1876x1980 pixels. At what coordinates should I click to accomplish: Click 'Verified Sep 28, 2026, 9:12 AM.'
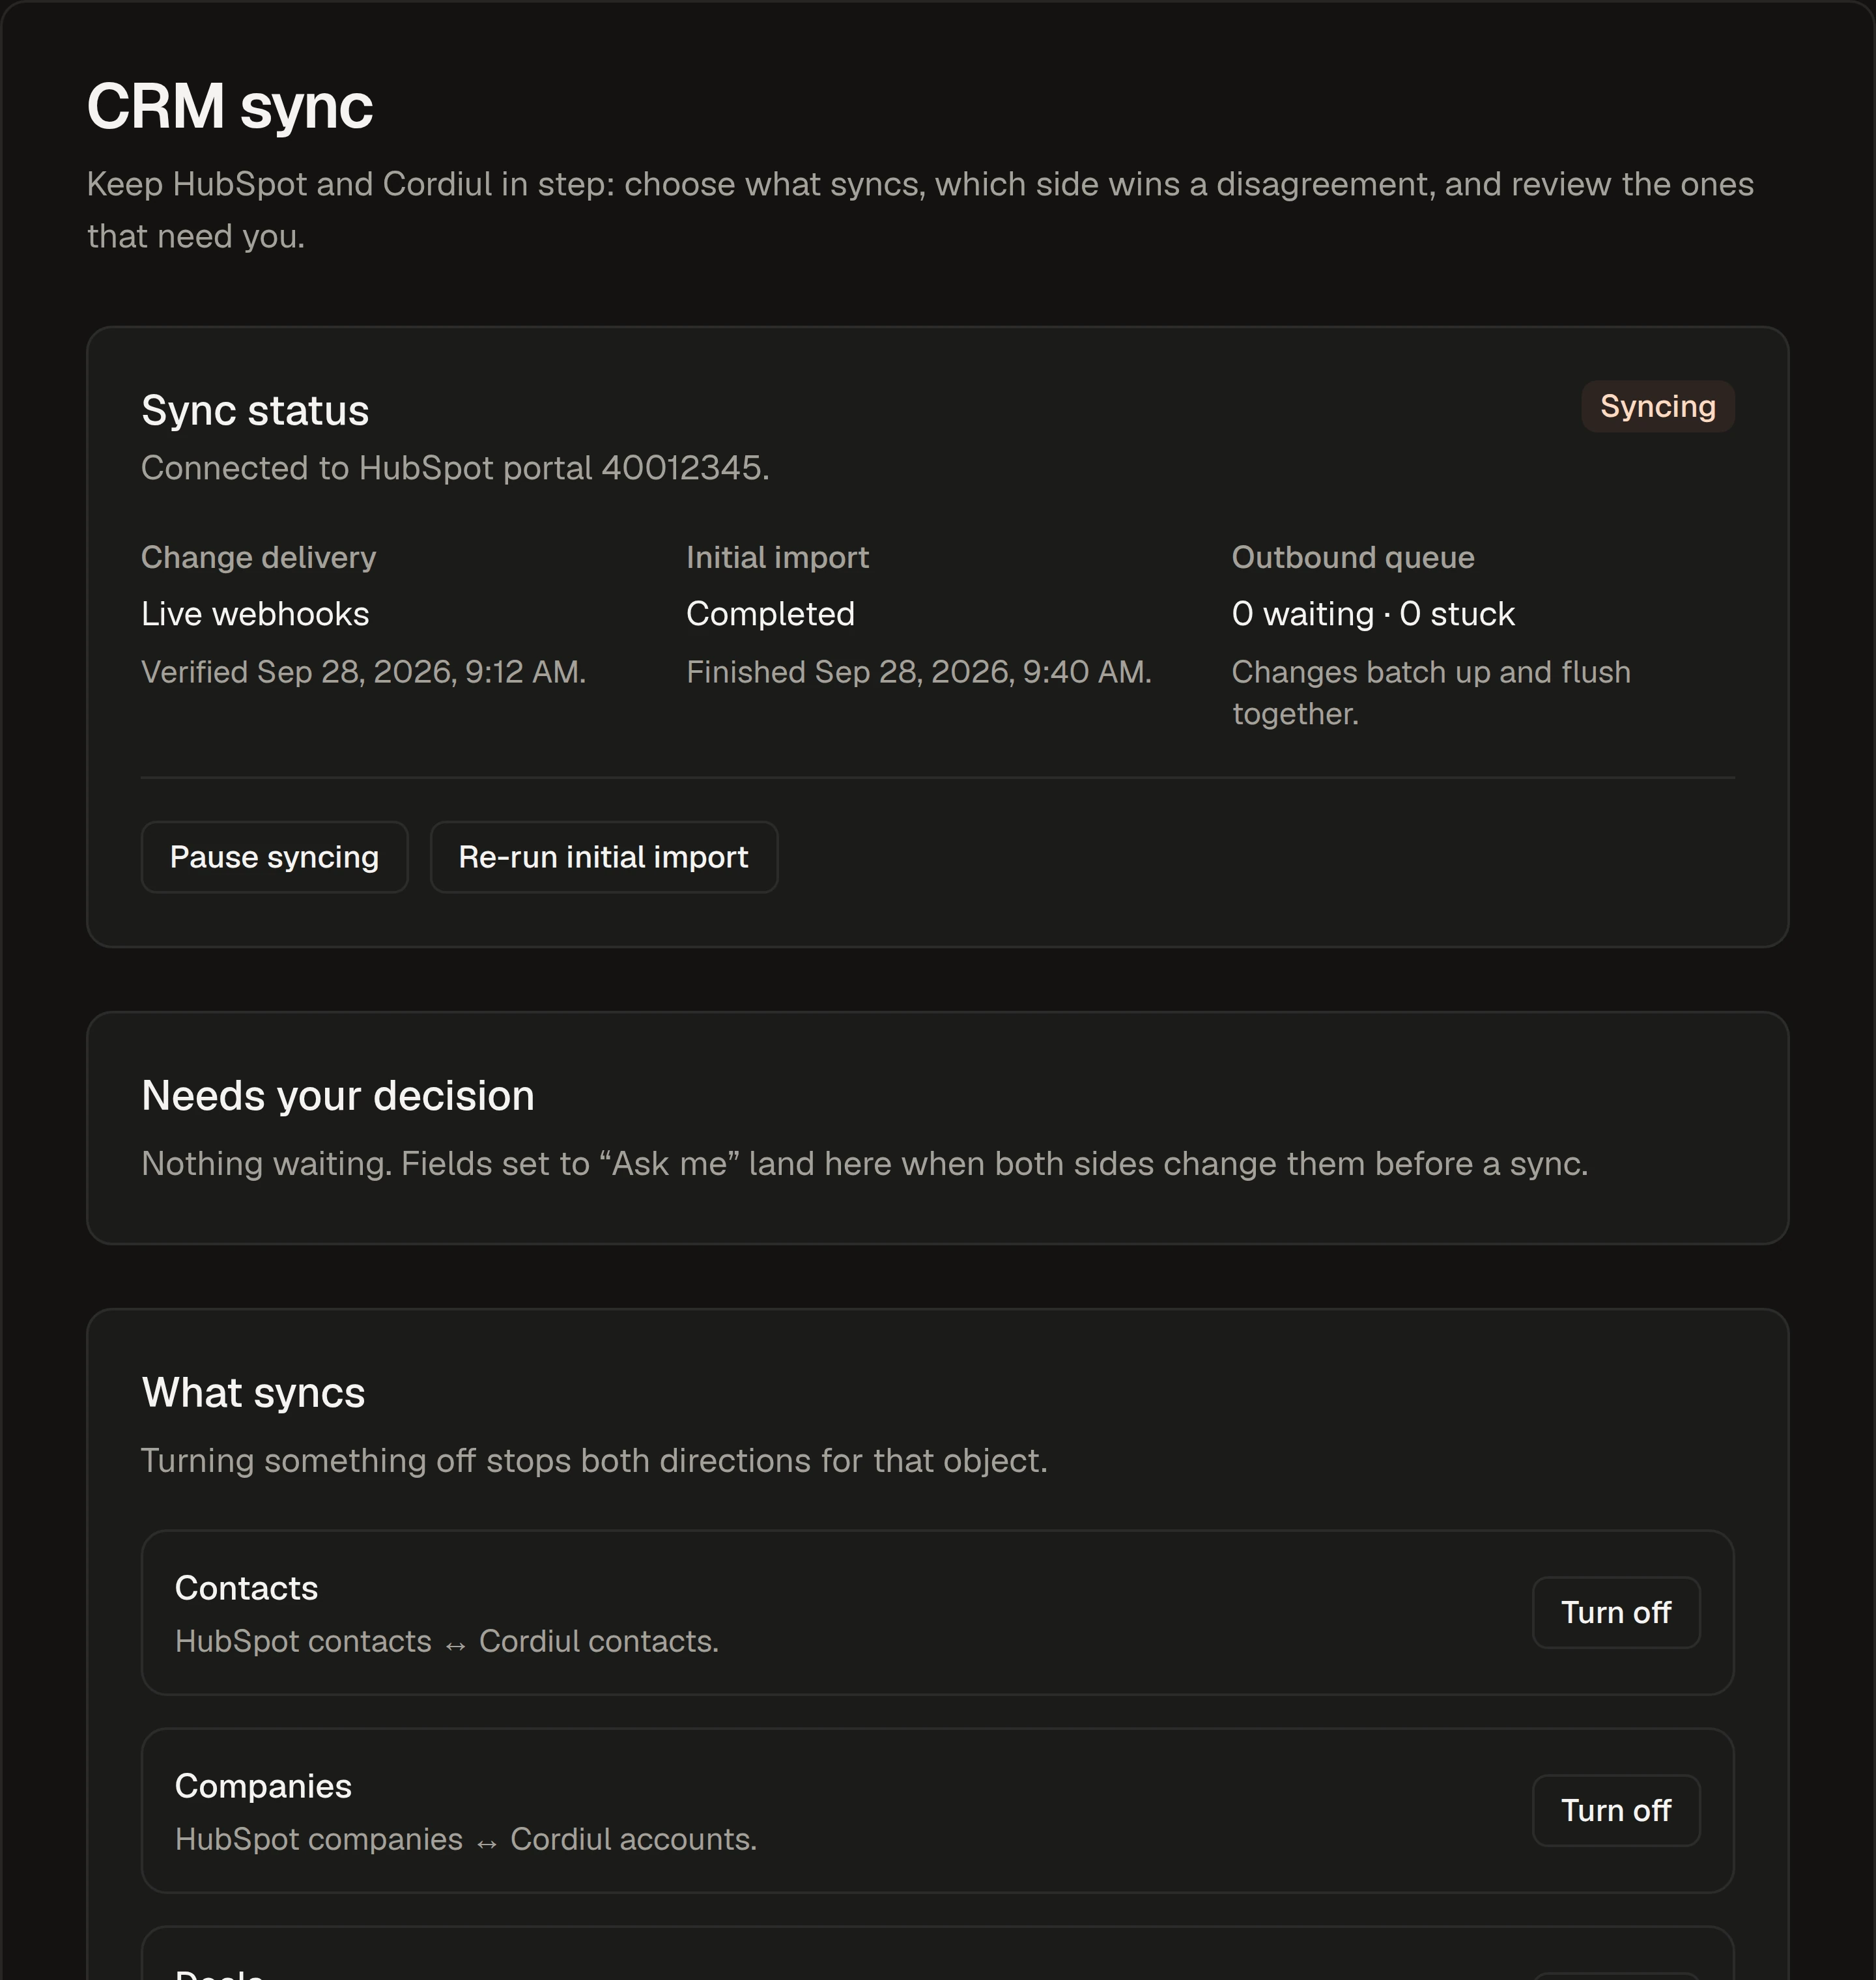[363, 672]
